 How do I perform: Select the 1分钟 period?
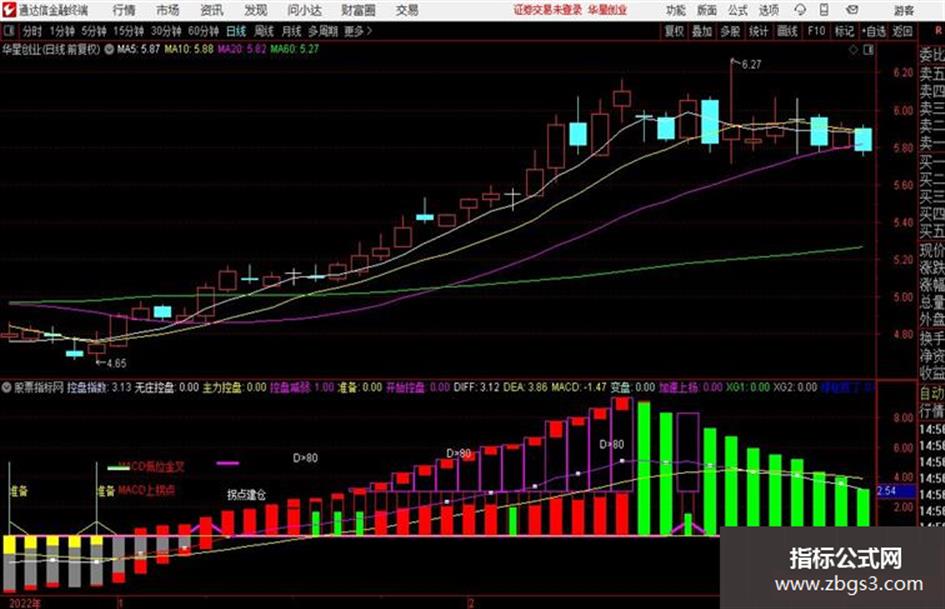pos(62,31)
